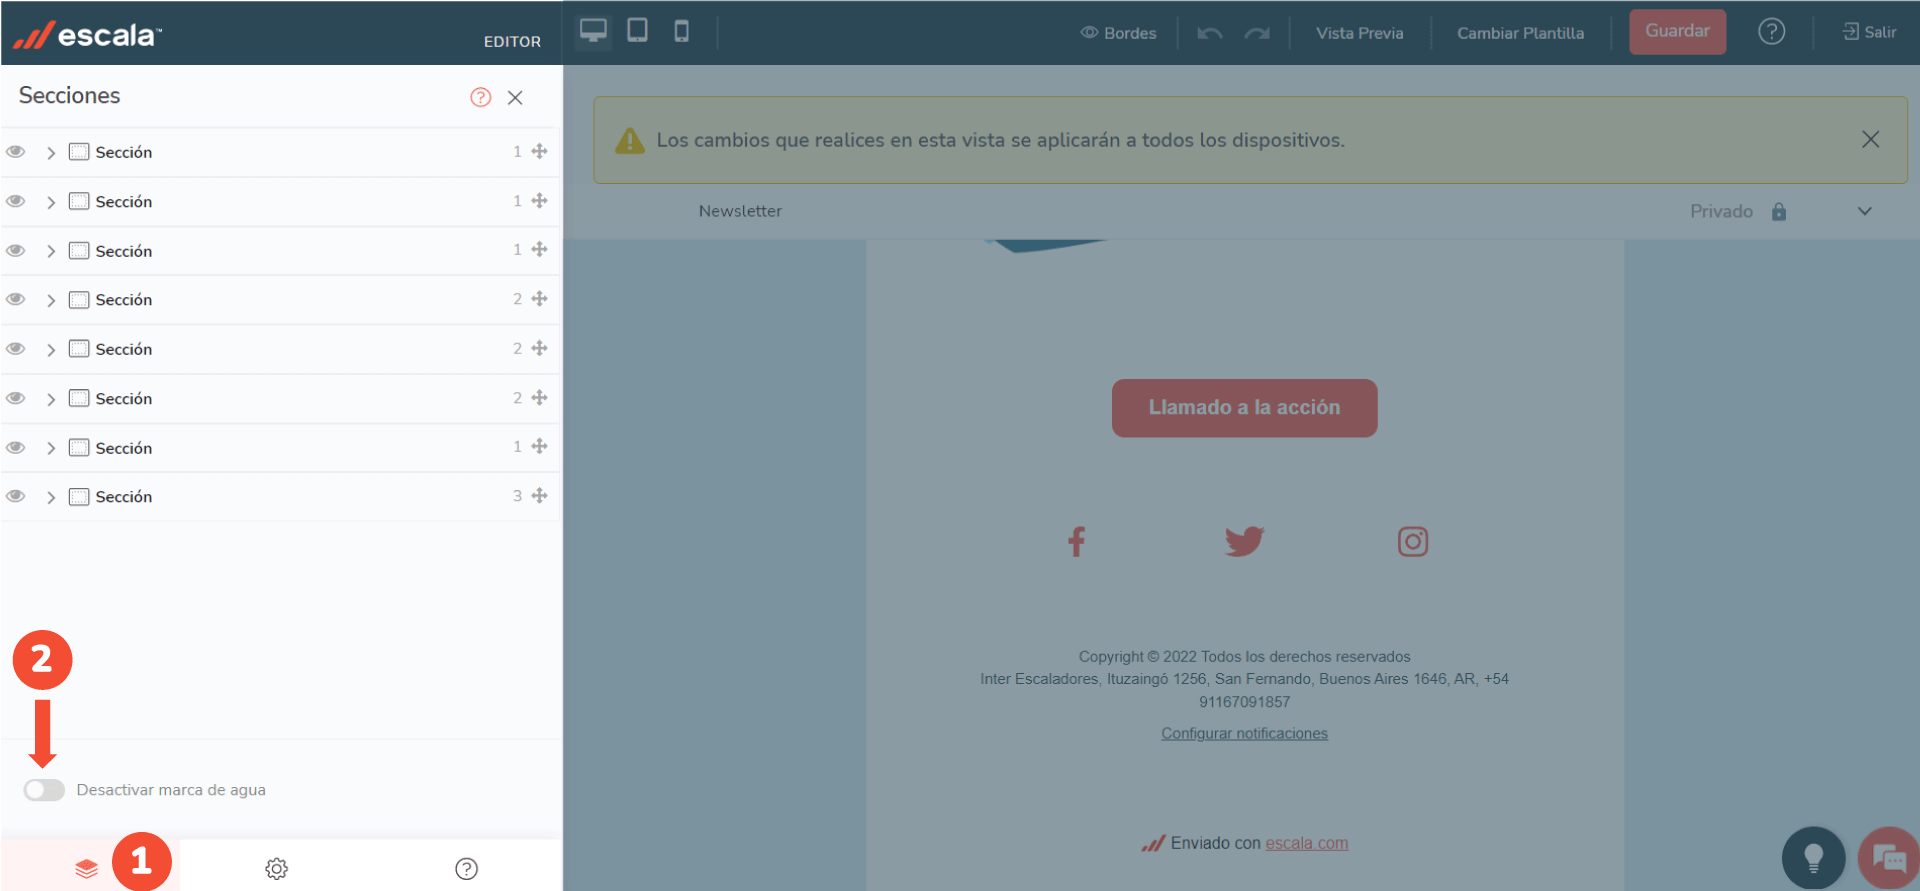Viewport: 1920px width, 891px height.
Task: Click move handle of fourth Sección row
Action: coord(539,299)
